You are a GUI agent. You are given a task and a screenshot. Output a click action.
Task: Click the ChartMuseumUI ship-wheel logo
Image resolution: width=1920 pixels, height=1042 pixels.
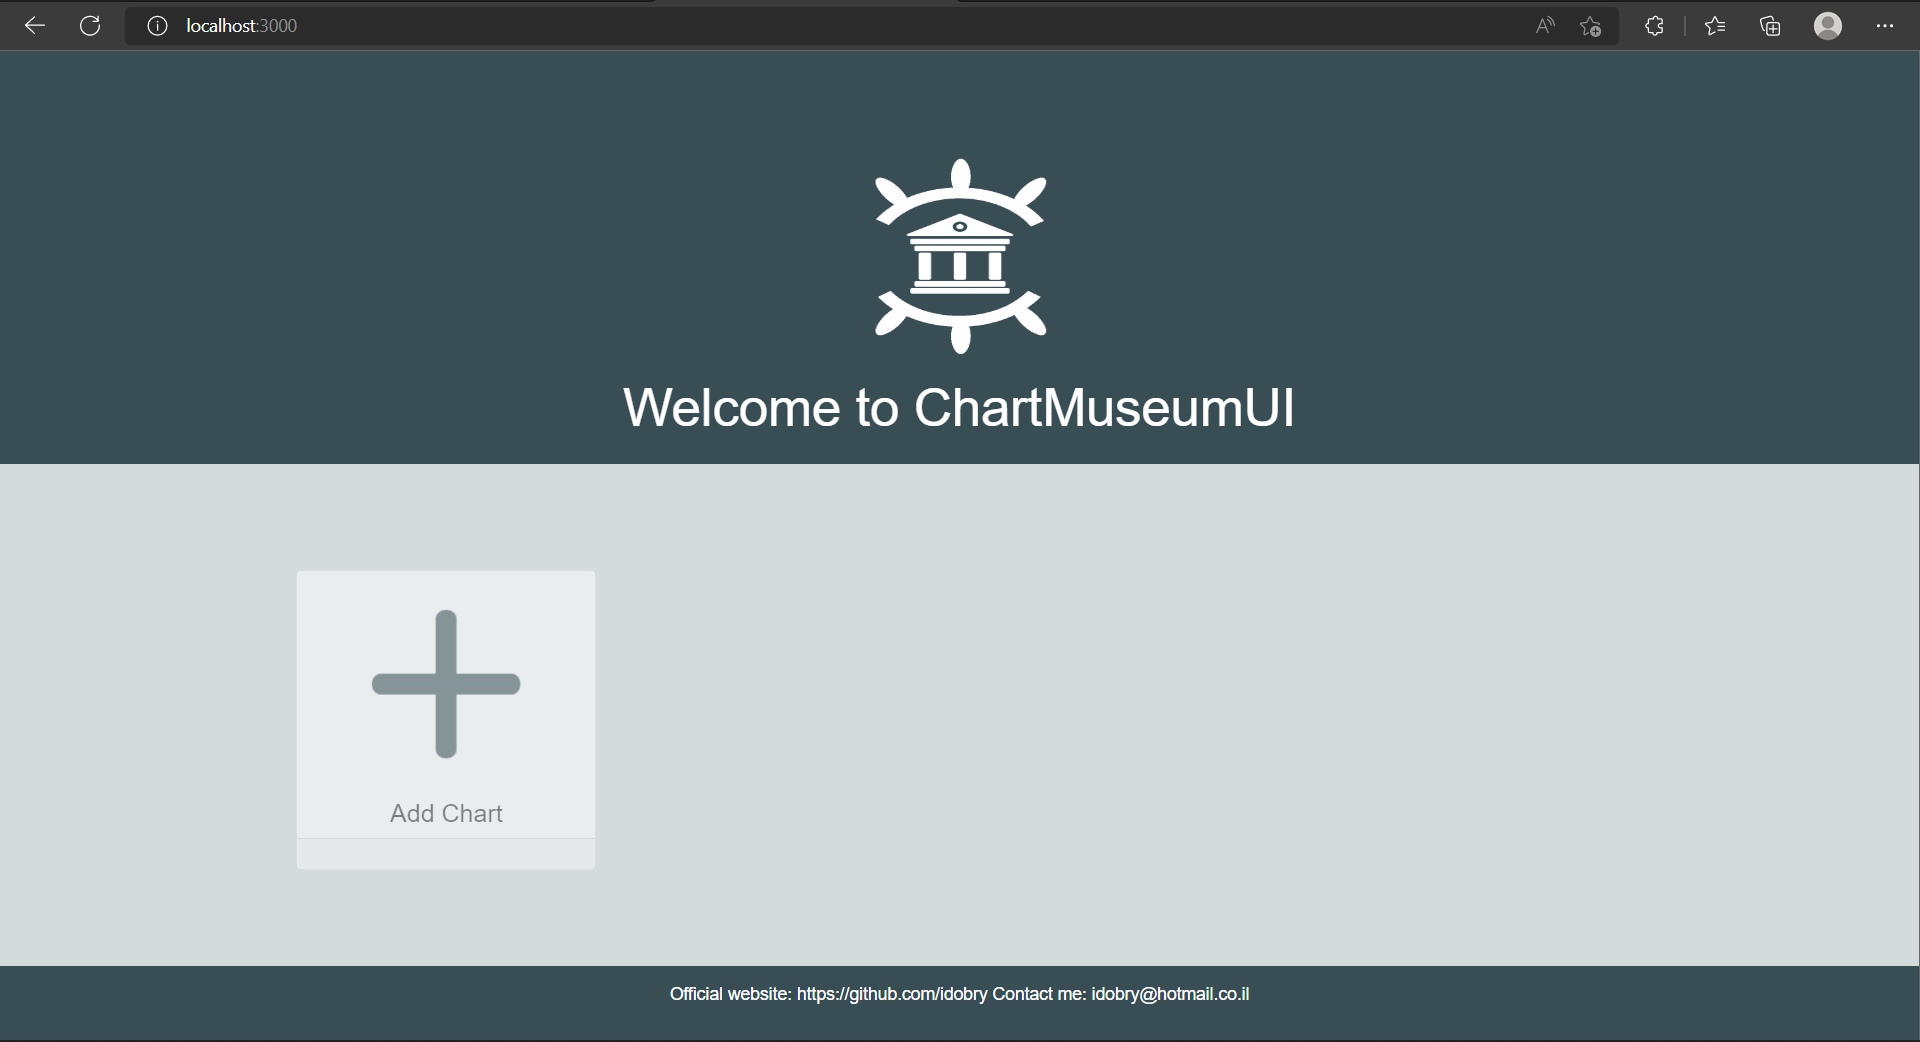click(x=960, y=255)
